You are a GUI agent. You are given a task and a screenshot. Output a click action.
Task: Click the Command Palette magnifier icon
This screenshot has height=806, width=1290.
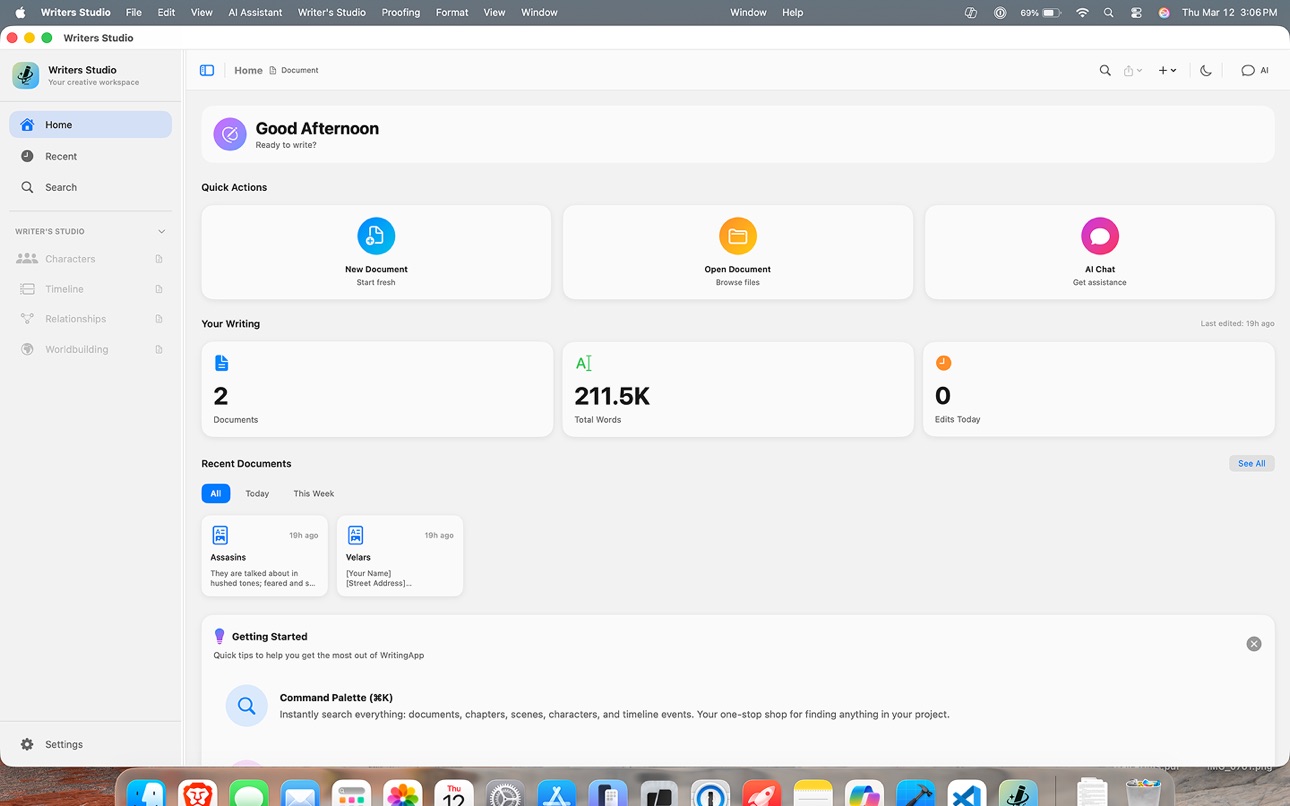[x=246, y=706]
